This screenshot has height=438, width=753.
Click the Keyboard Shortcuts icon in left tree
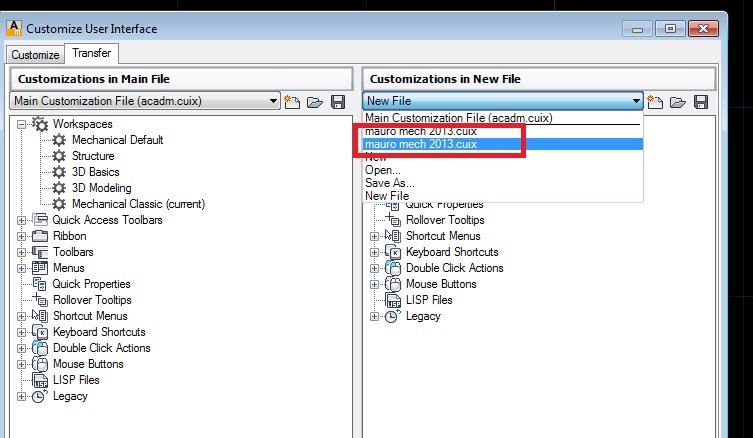[40, 332]
